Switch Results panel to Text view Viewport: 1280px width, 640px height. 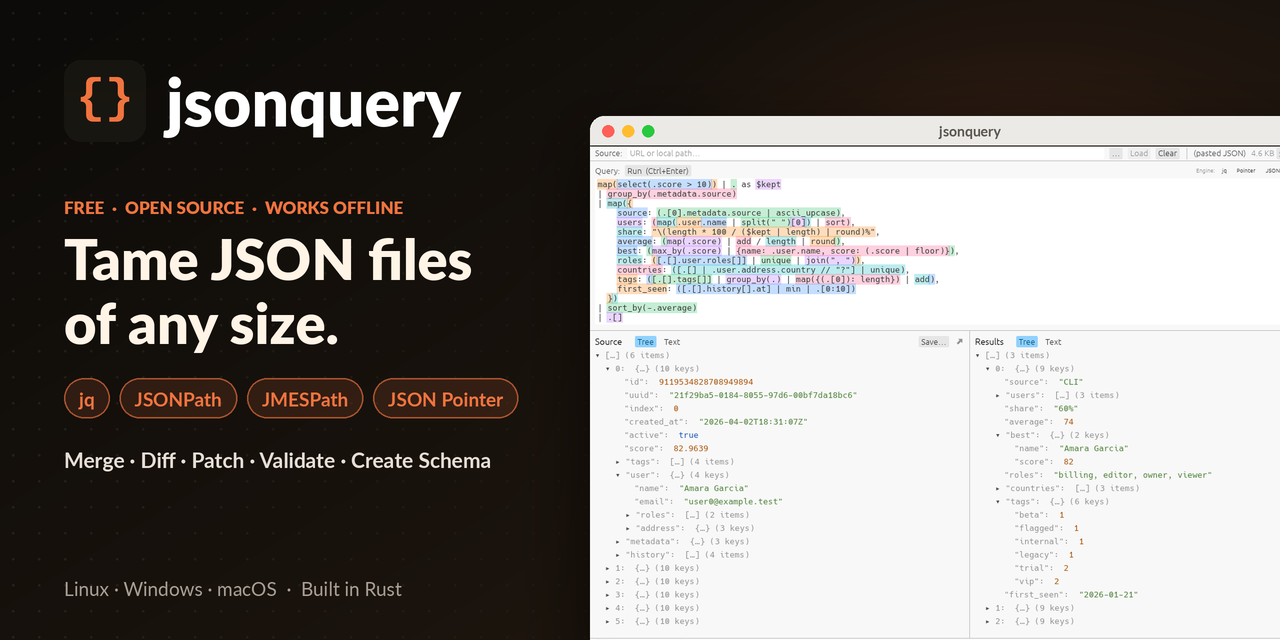[1053, 342]
